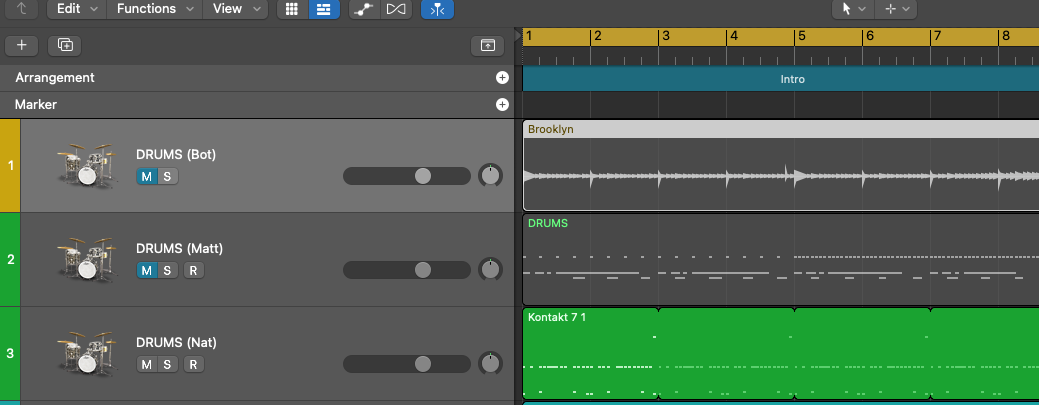The image size is (1039, 405).
Task: Select the Intro arrangement marker
Action: (x=781, y=79)
